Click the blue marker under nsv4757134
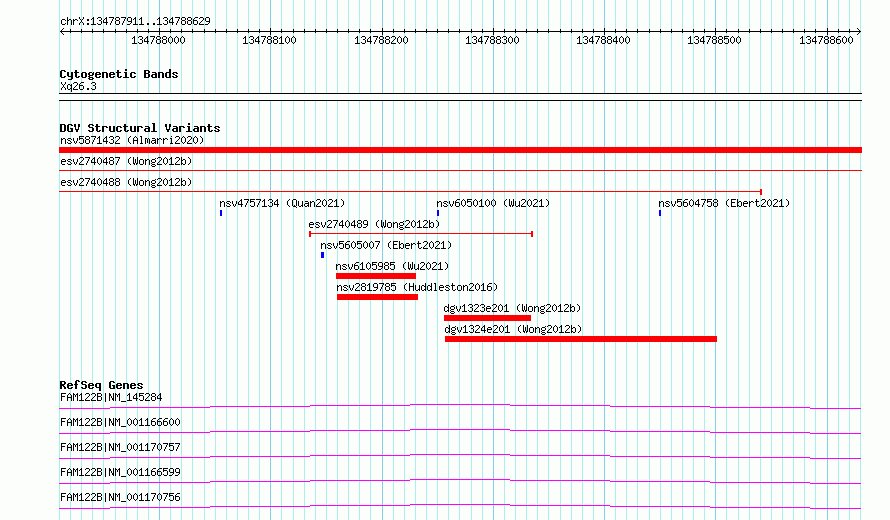The height and width of the screenshot is (520, 890). 221,213
